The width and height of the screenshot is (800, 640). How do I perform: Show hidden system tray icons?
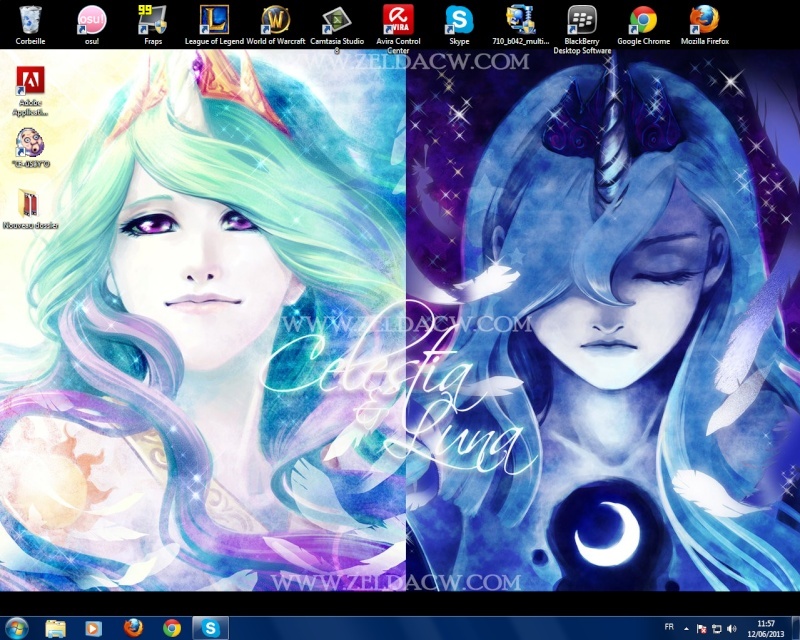pos(686,629)
